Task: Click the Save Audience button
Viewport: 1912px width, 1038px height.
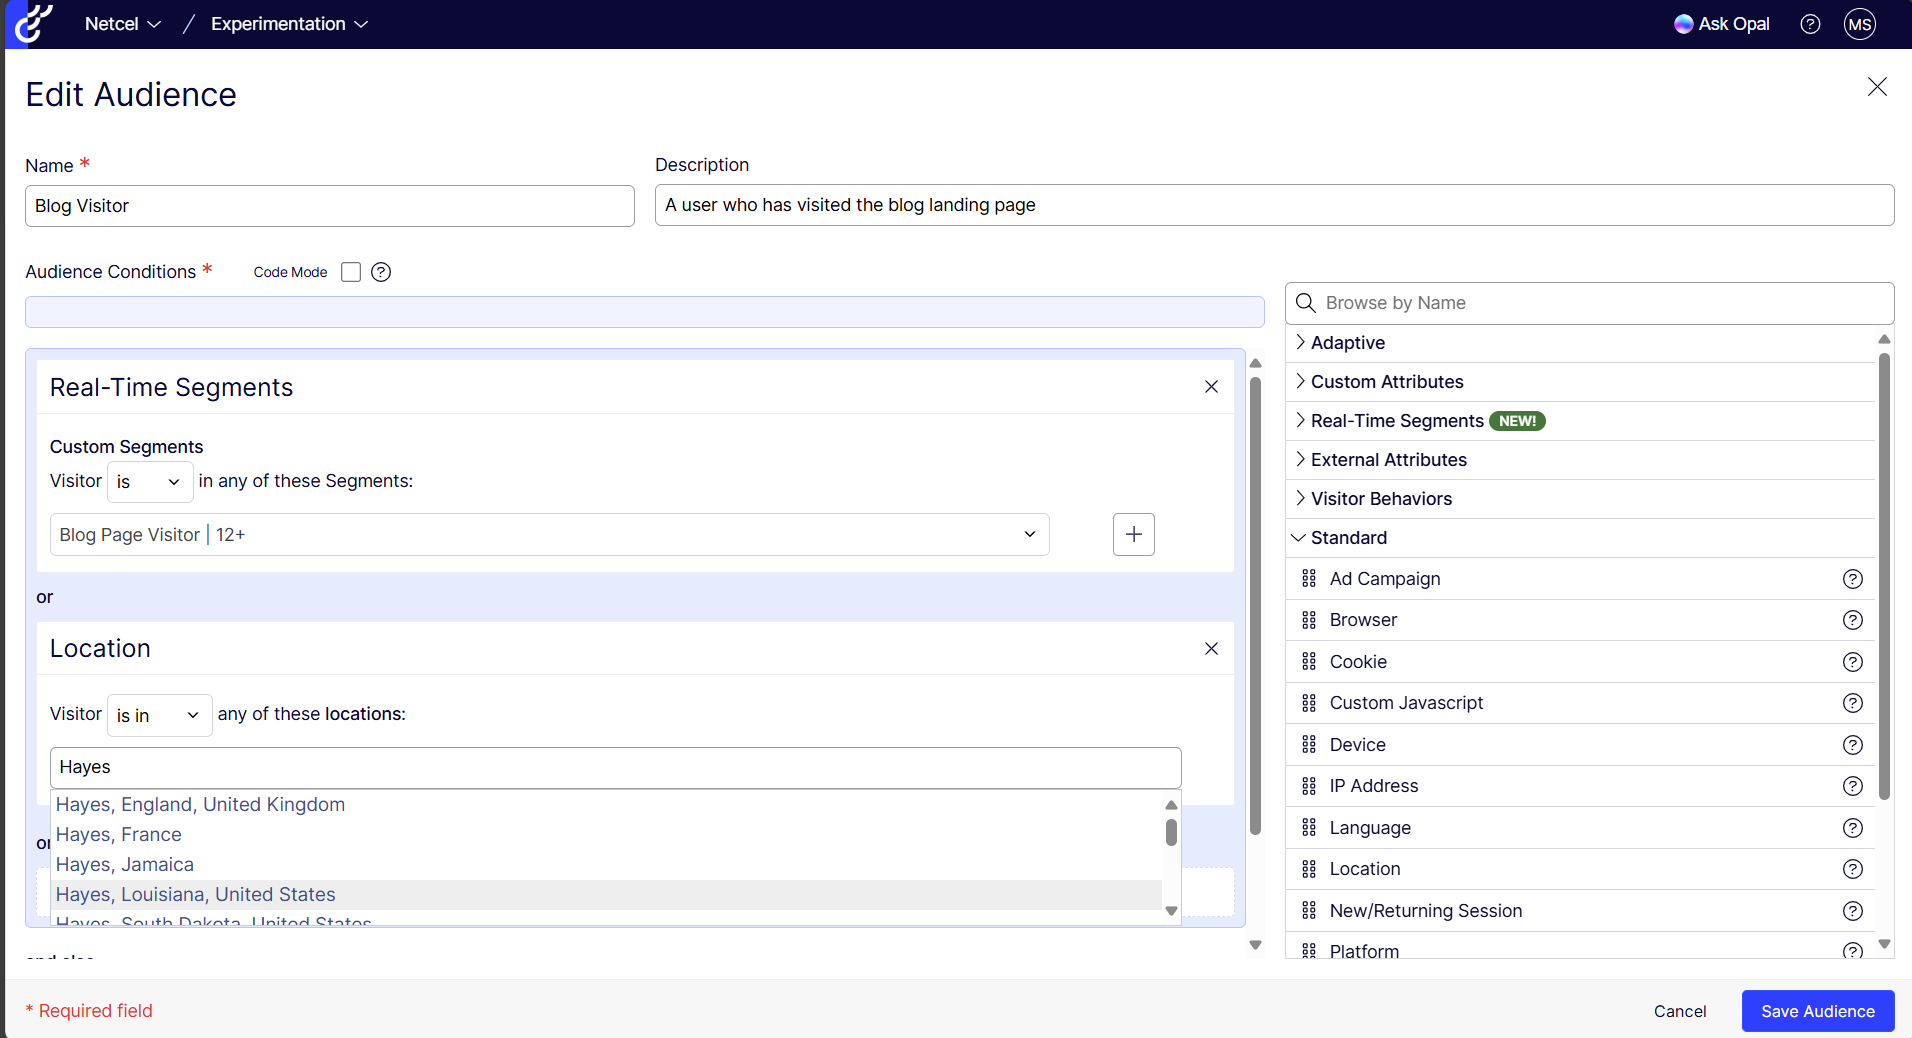Action: [x=1817, y=1011]
